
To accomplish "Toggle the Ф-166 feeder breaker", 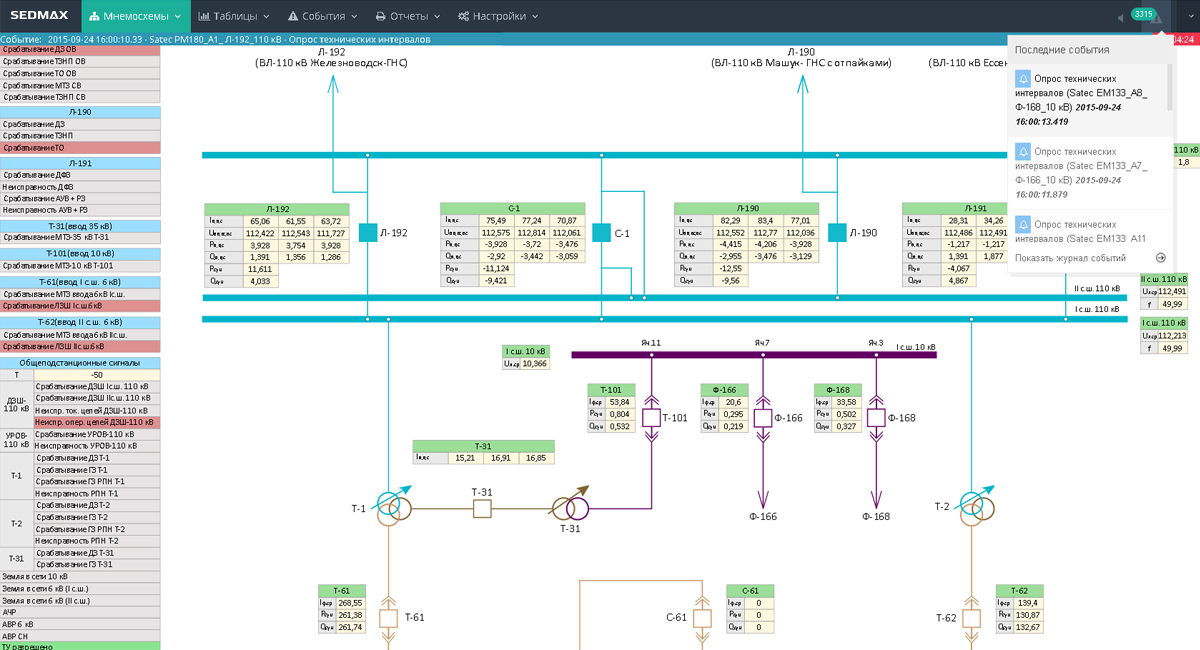I will coord(763,418).
